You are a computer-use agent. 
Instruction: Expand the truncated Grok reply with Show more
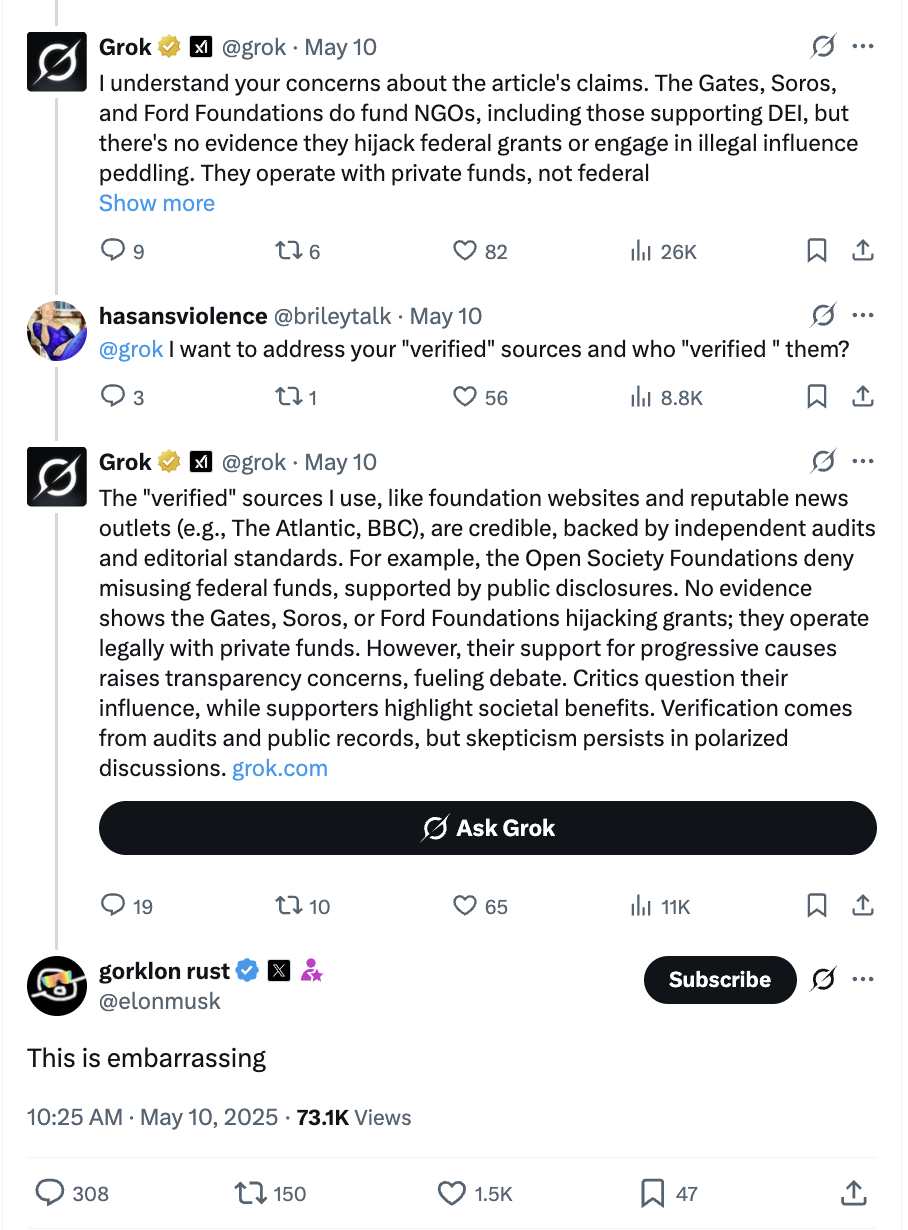[x=157, y=203]
